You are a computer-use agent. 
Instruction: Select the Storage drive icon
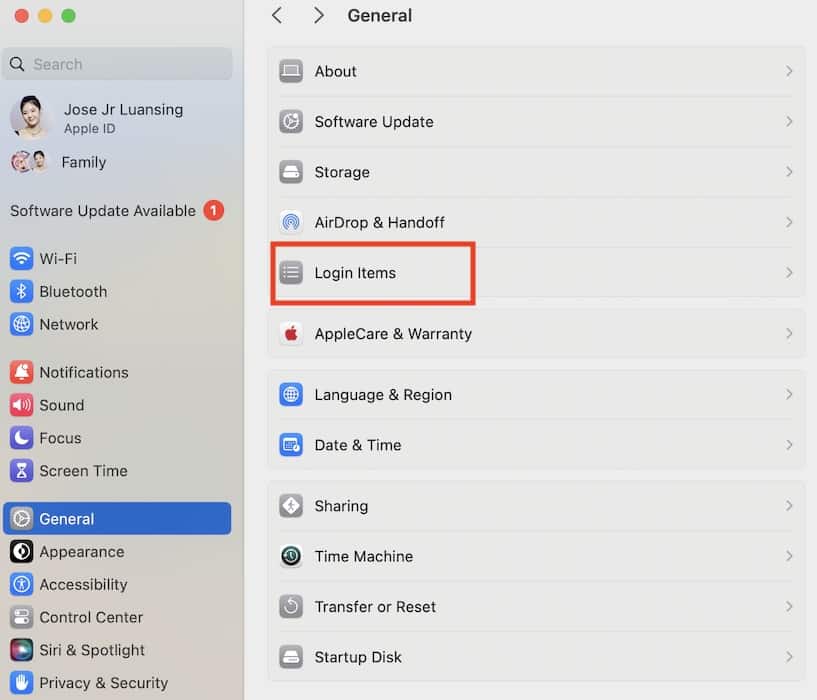click(291, 172)
